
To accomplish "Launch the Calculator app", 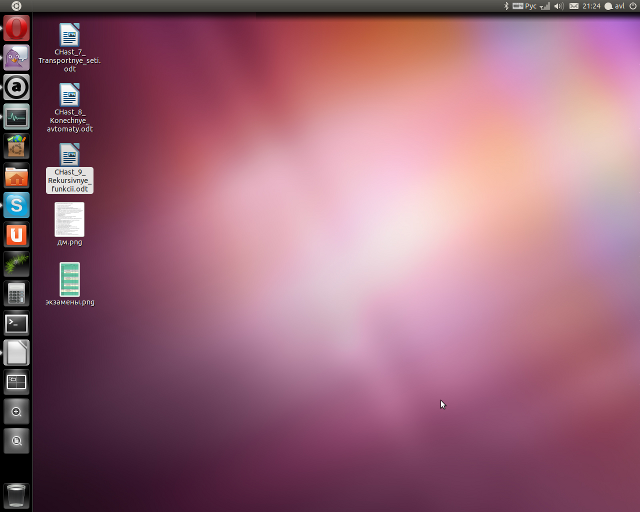I will (x=16, y=294).
